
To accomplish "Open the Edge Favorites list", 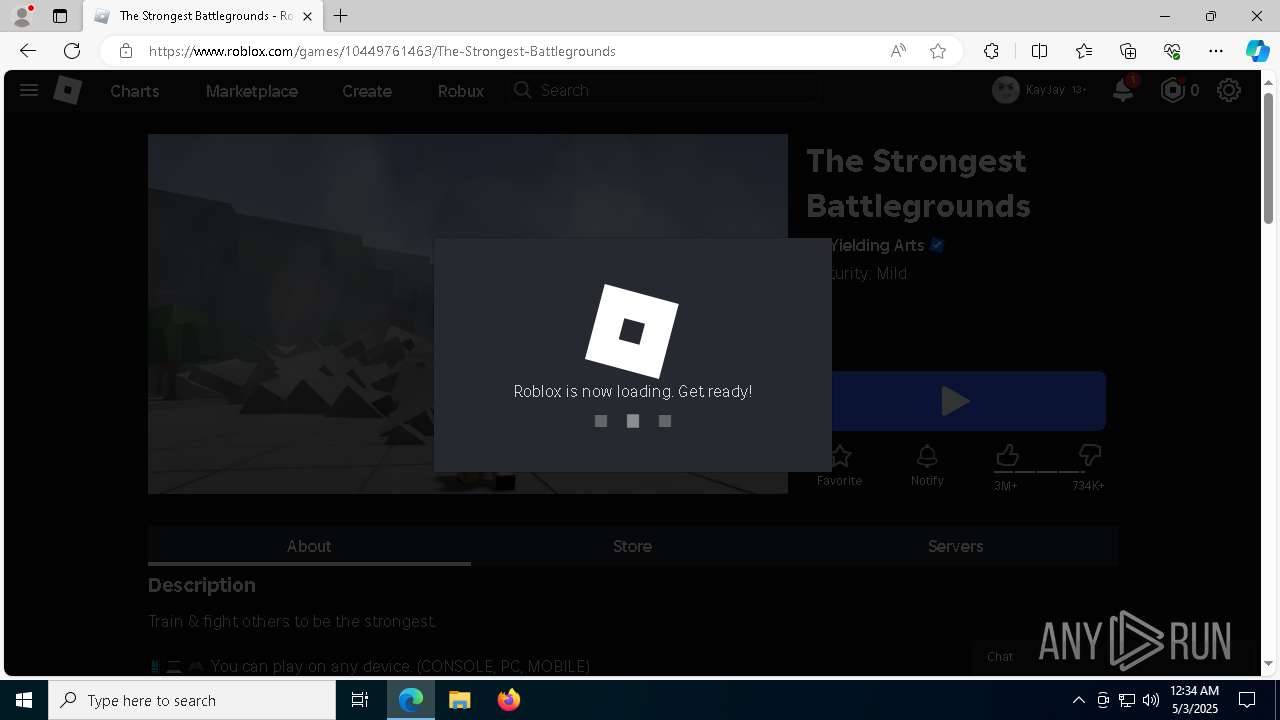I will 1084,51.
